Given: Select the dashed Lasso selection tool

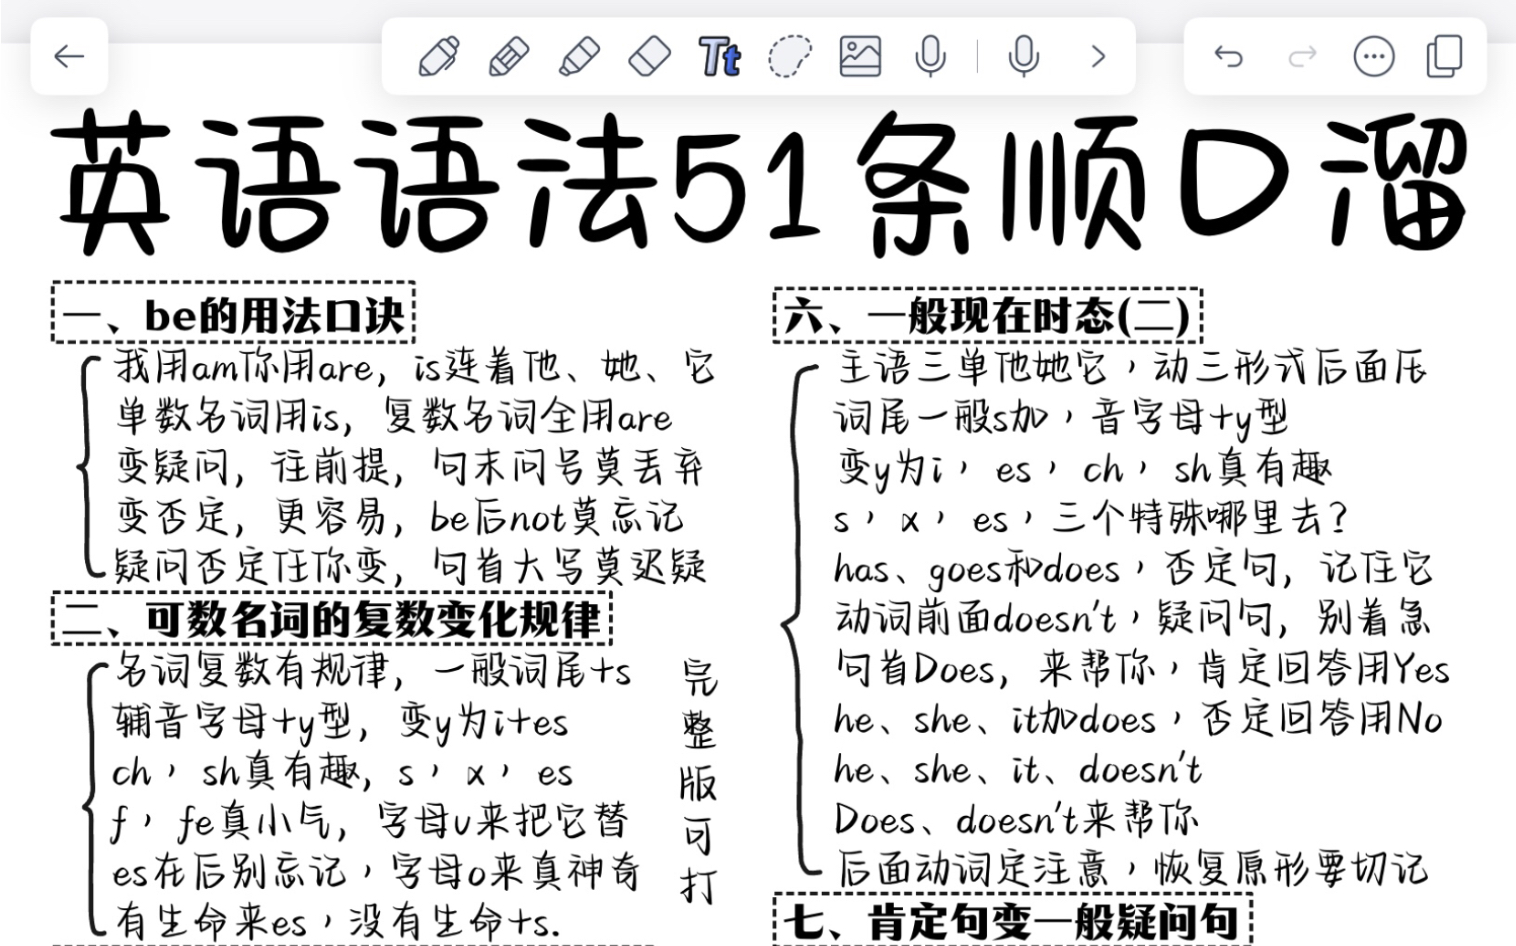Looking at the screenshot, I should (x=790, y=56).
